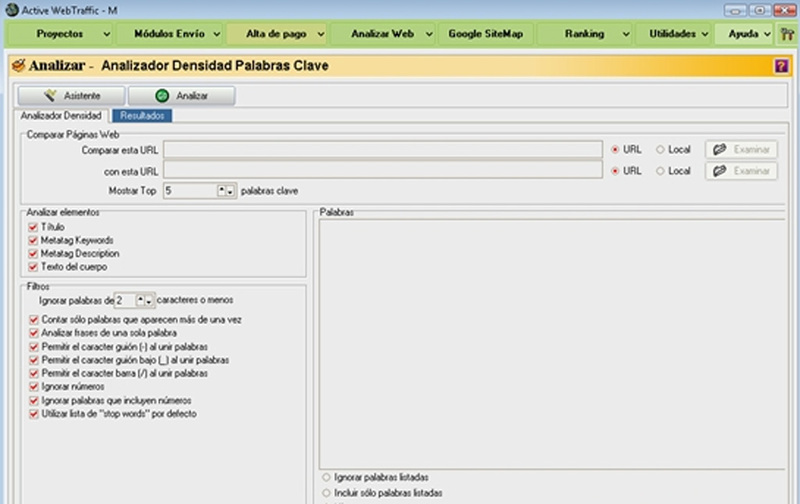Screen dimensions: 800x504
Task: Click the 'Comparar esta URL' text field
Action: pyautogui.click(x=383, y=149)
